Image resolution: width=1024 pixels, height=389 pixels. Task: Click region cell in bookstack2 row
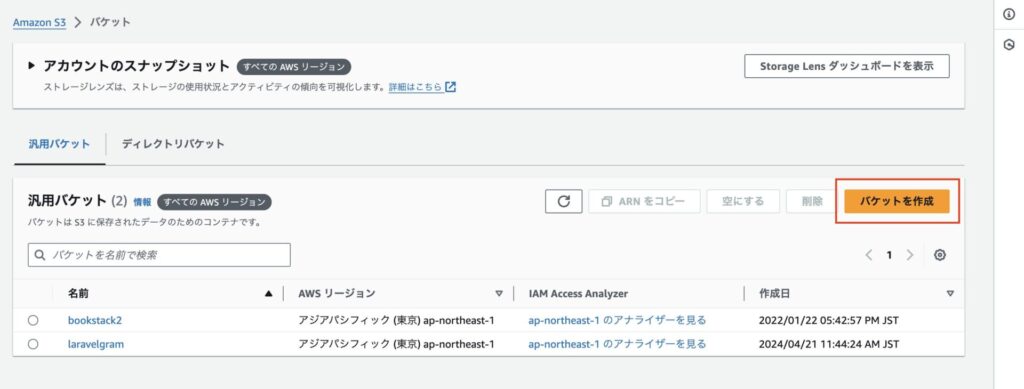[x=396, y=320]
